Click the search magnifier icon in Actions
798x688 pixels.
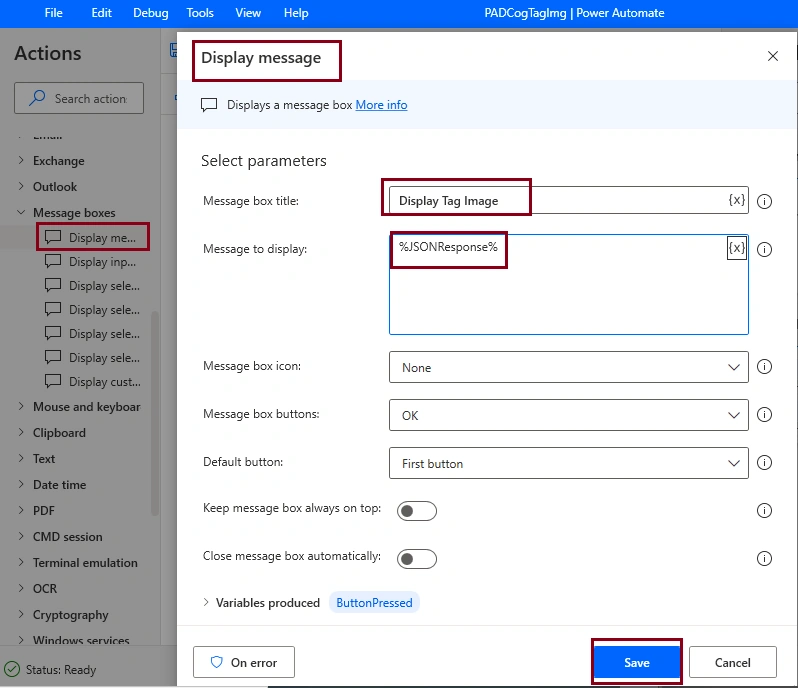37,98
